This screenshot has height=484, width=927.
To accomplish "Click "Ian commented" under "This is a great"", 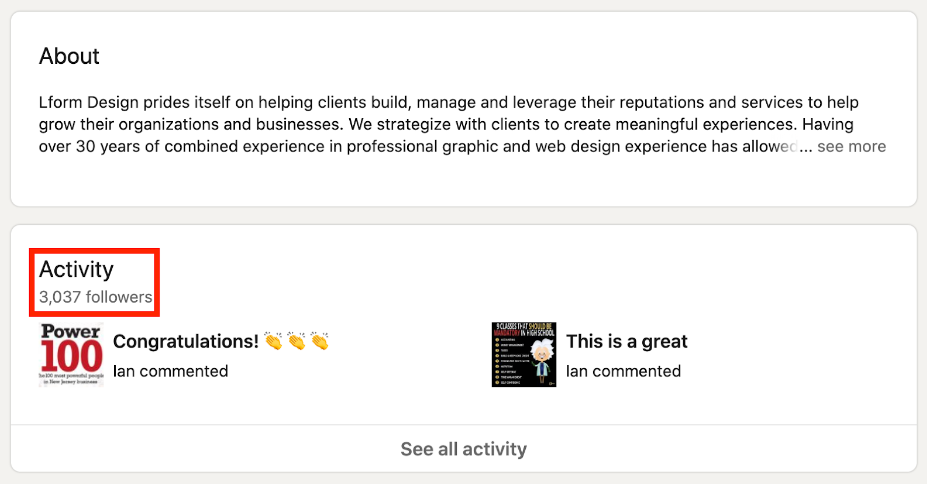I will coord(623,371).
